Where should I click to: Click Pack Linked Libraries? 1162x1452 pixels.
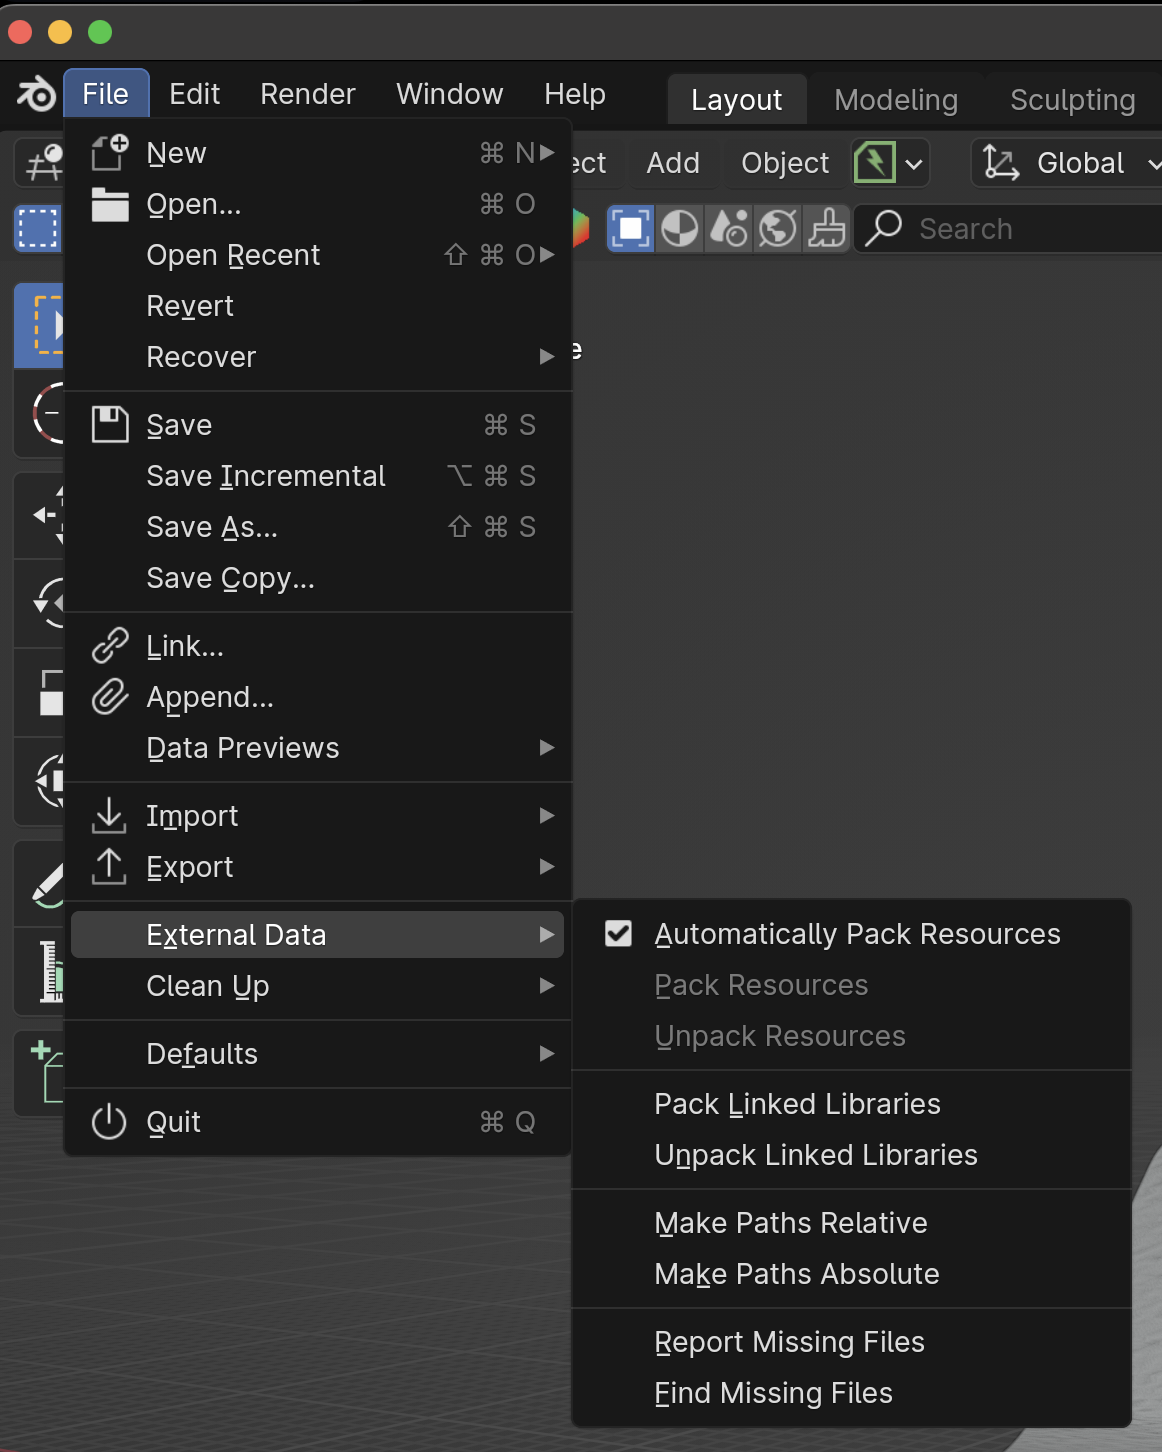(x=852, y=1104)
